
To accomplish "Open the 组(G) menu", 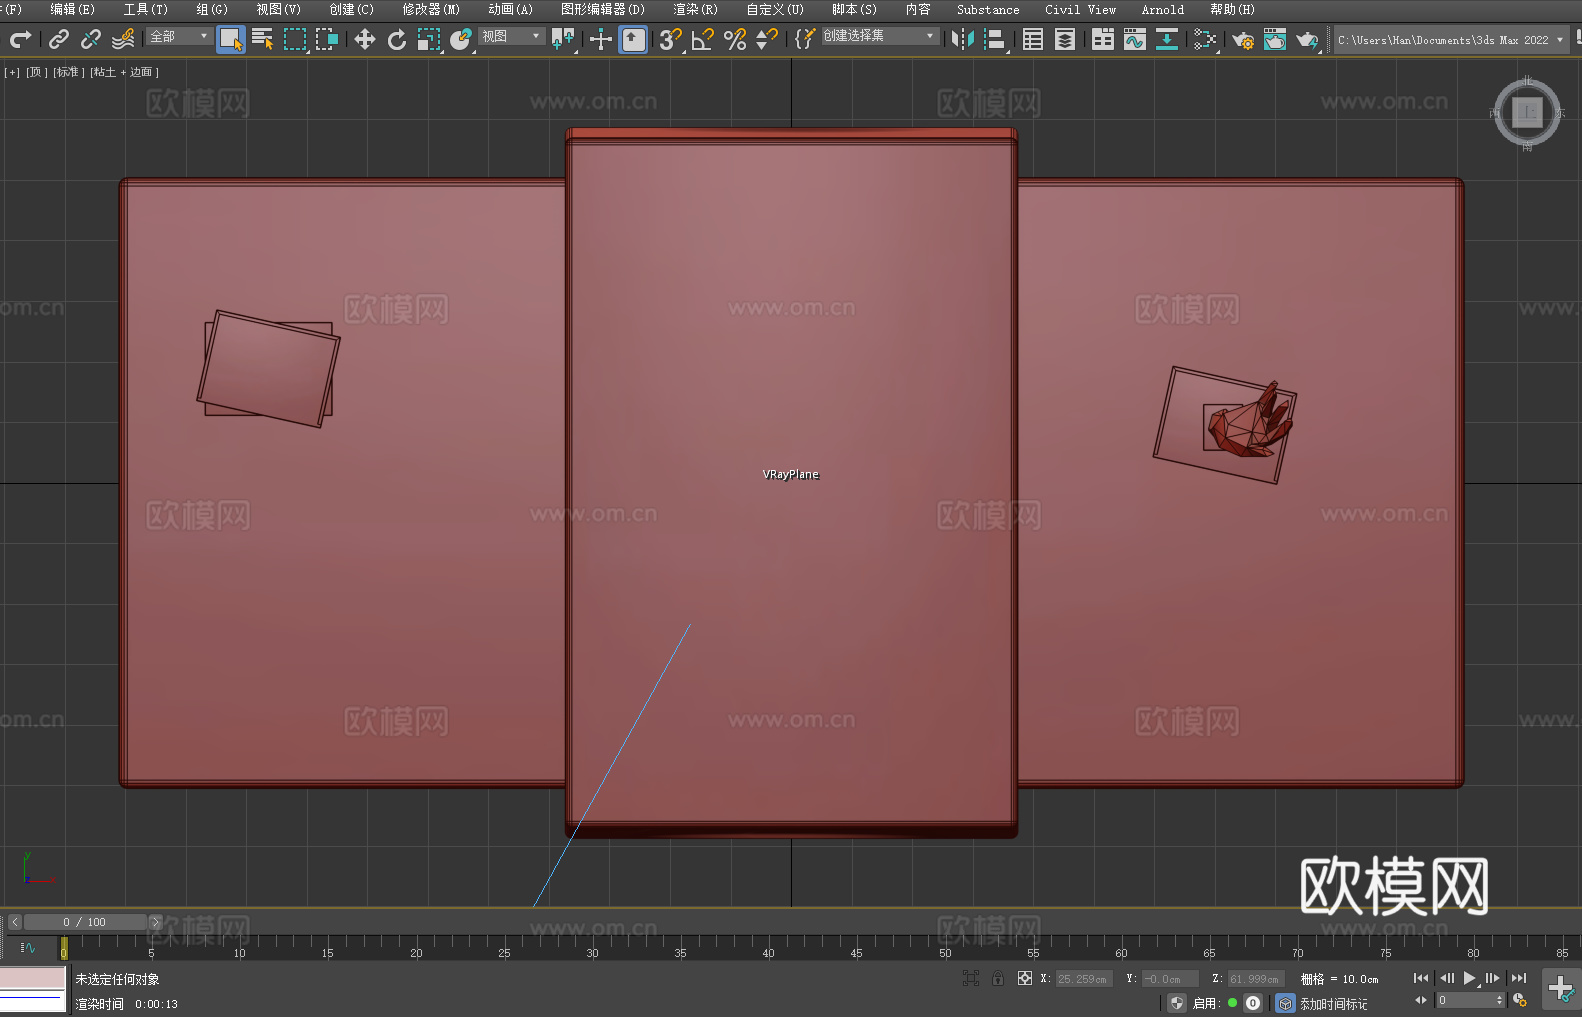I will click(x=212, y=9).
